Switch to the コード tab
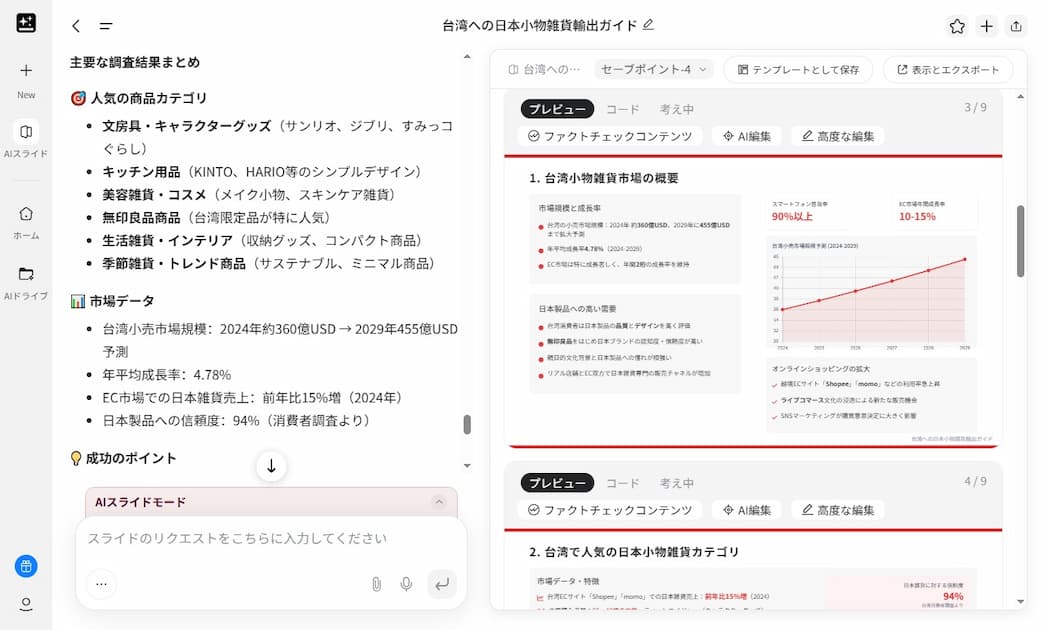This screenshot has height=630, width=1044. [622, 108]
